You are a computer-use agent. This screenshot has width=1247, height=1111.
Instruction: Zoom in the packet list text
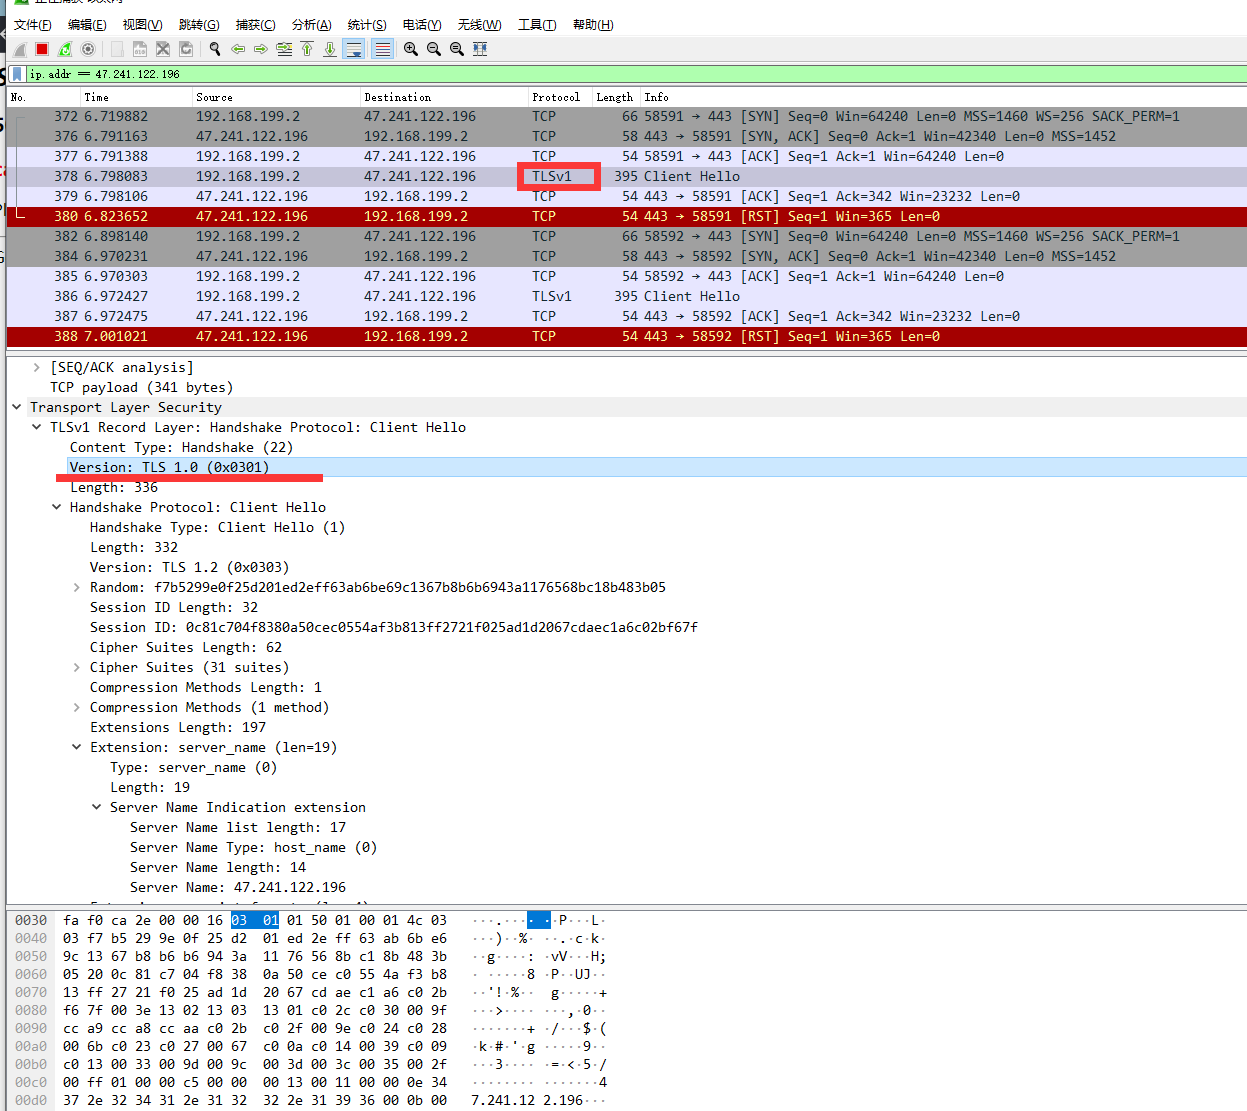point(410,48)
